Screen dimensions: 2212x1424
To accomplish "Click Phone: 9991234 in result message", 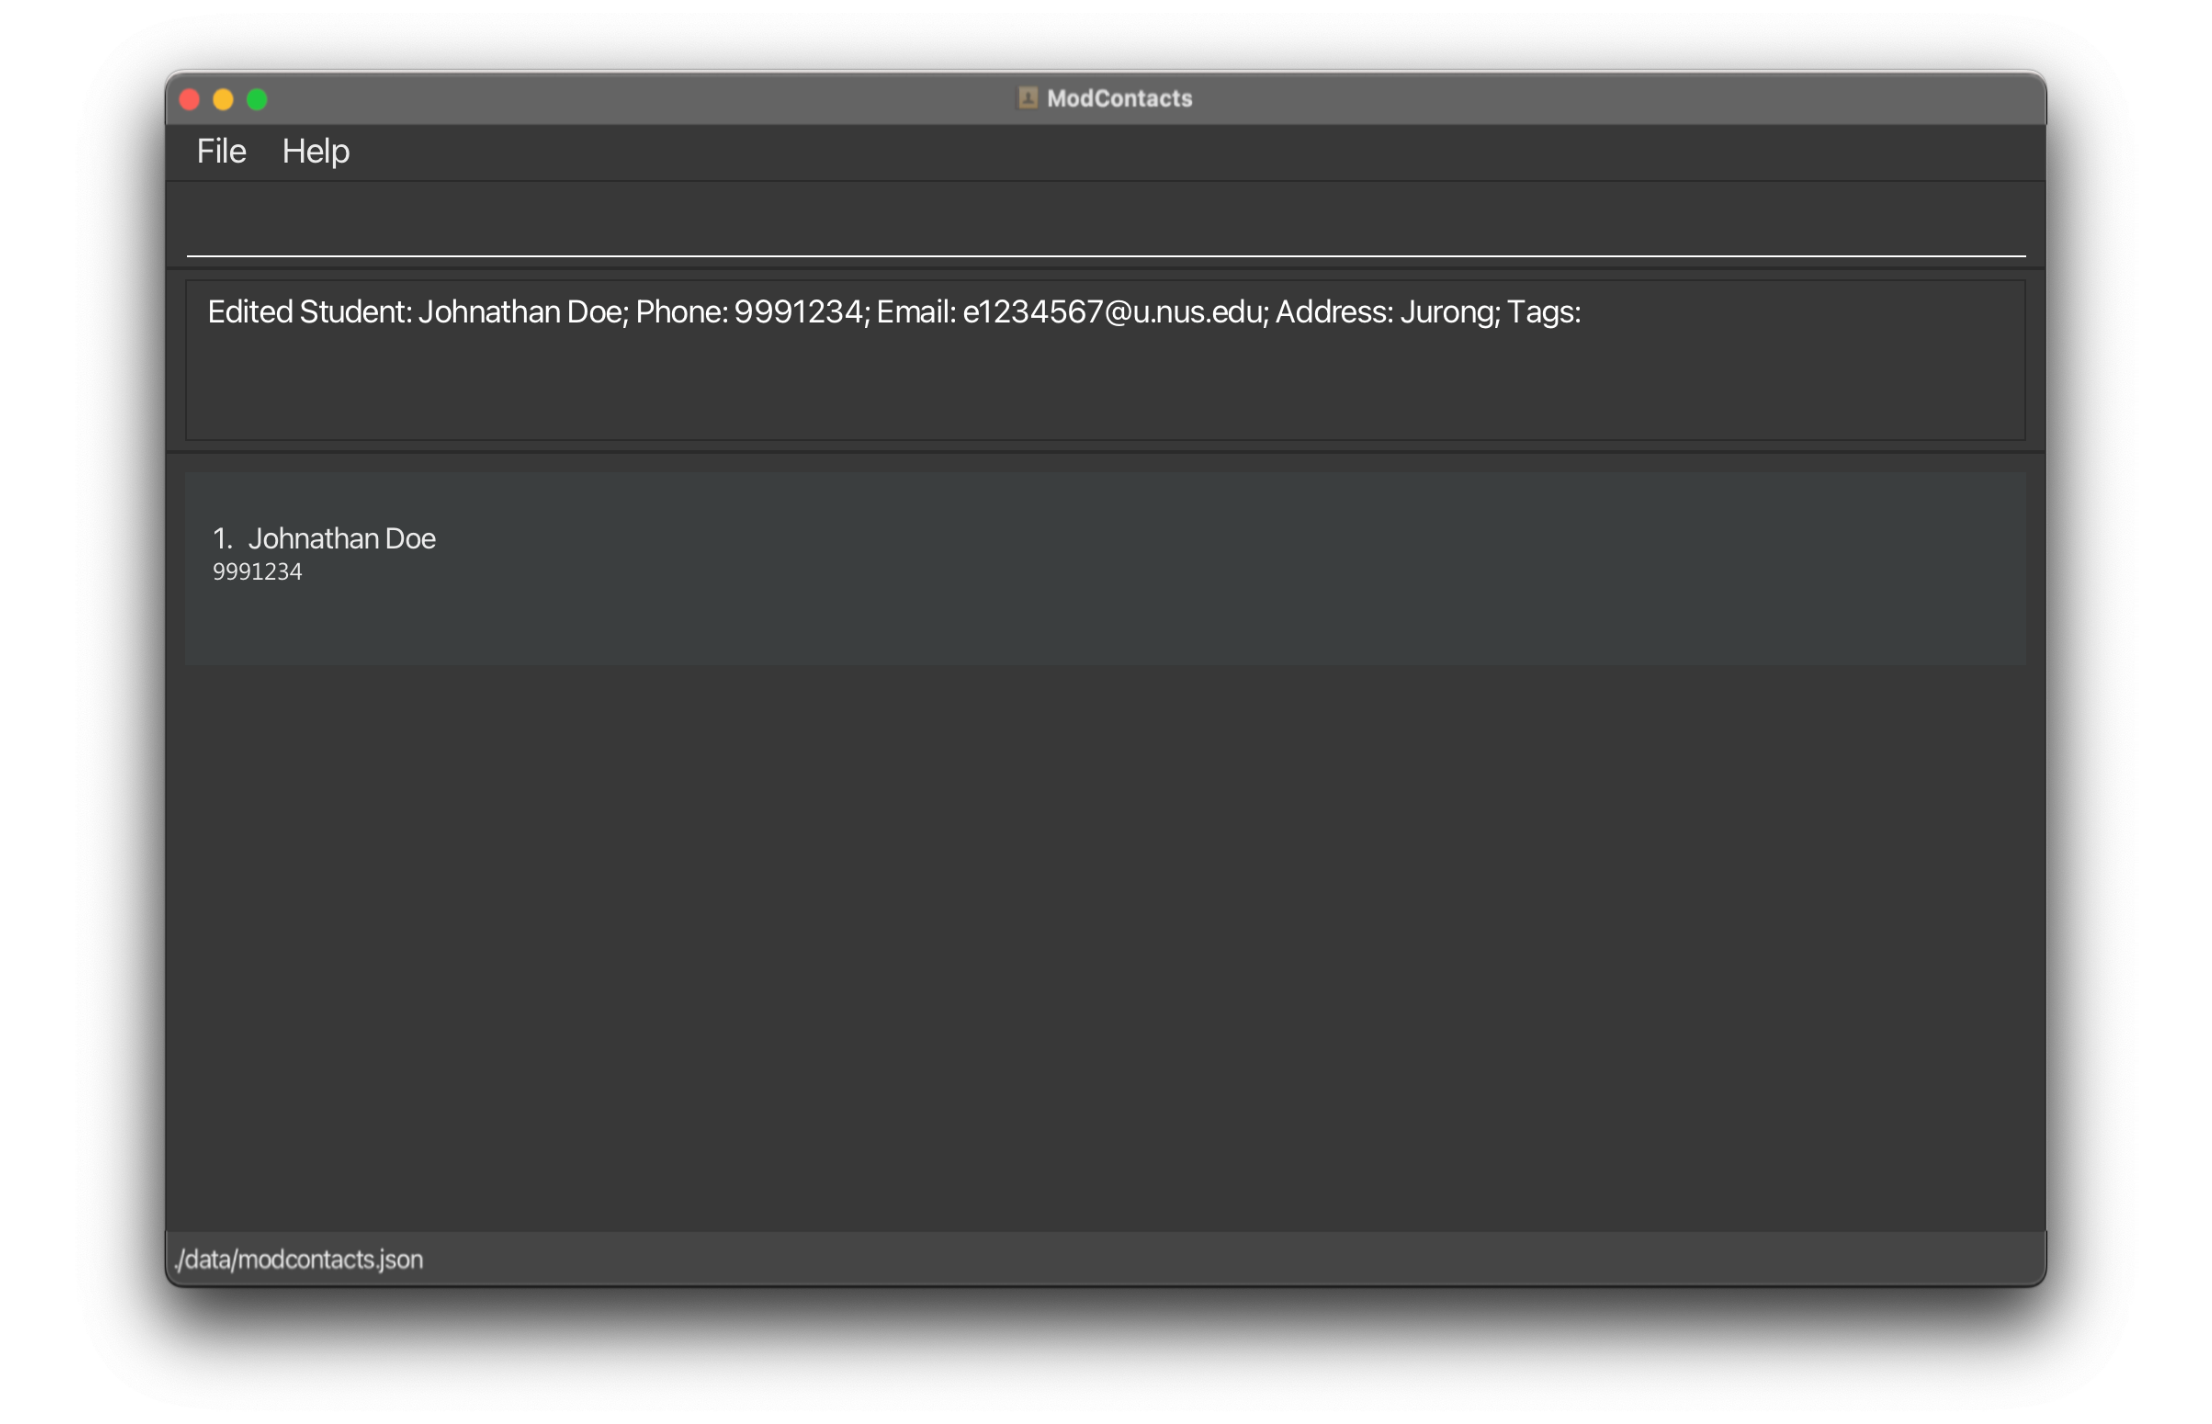I will point(752,312).
